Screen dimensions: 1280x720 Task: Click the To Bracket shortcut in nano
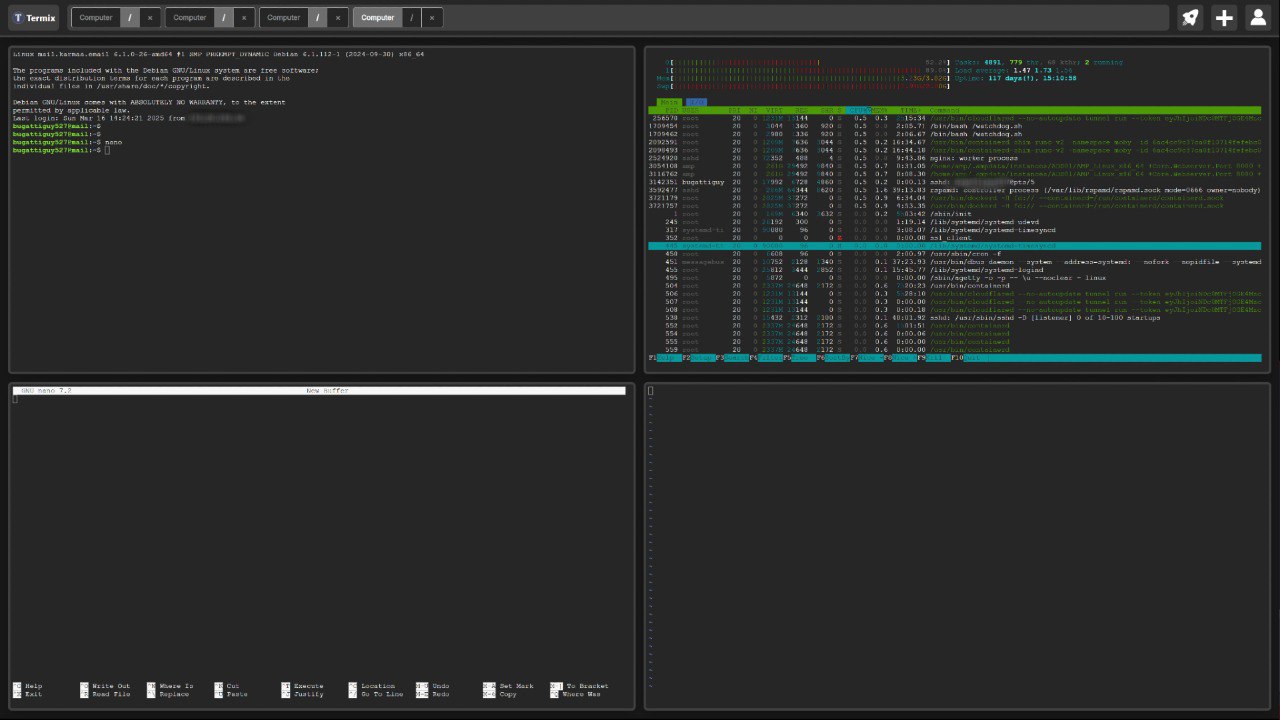[x=579, y=686]
